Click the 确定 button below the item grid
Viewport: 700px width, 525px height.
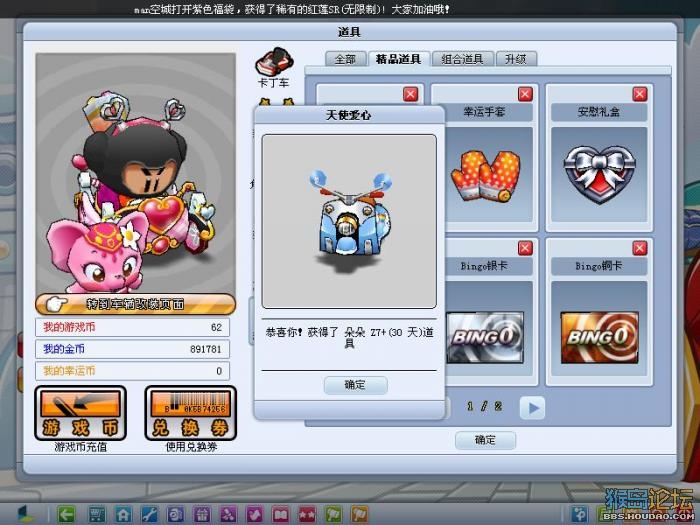485,440
